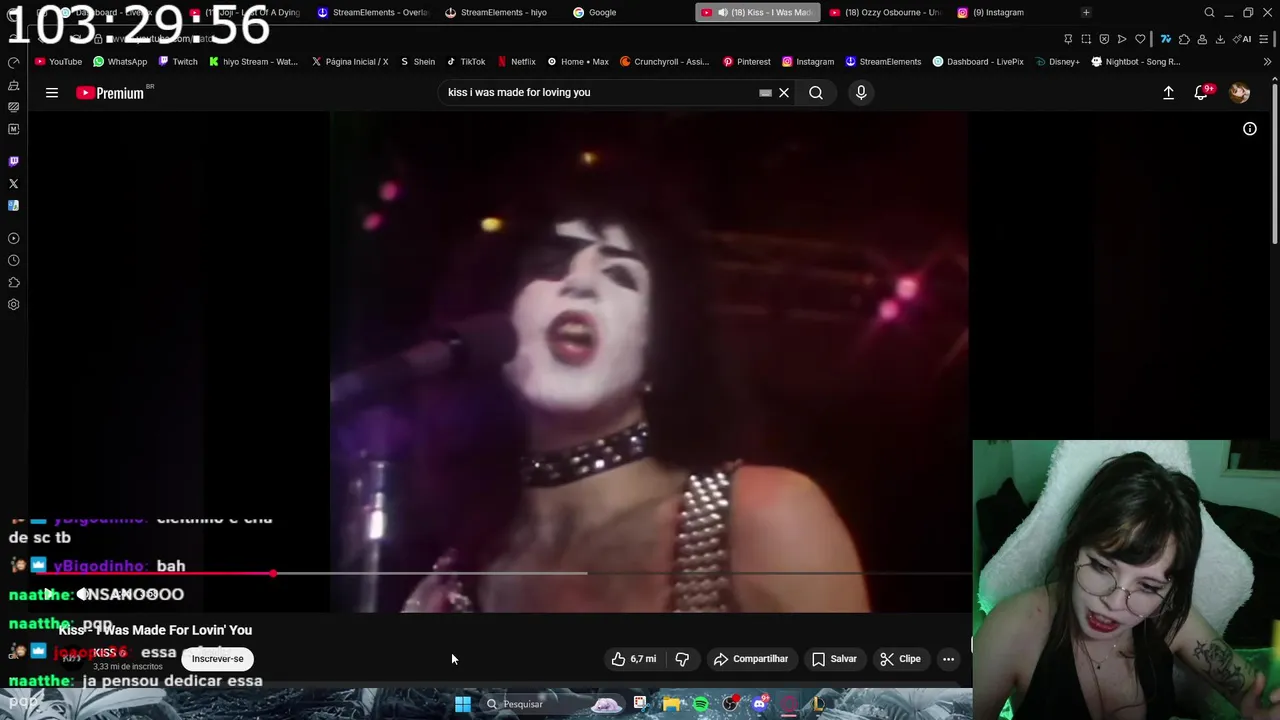Open the Pinterest bookmark
The width and height of the screenshot is (1280, 720).
747,61
